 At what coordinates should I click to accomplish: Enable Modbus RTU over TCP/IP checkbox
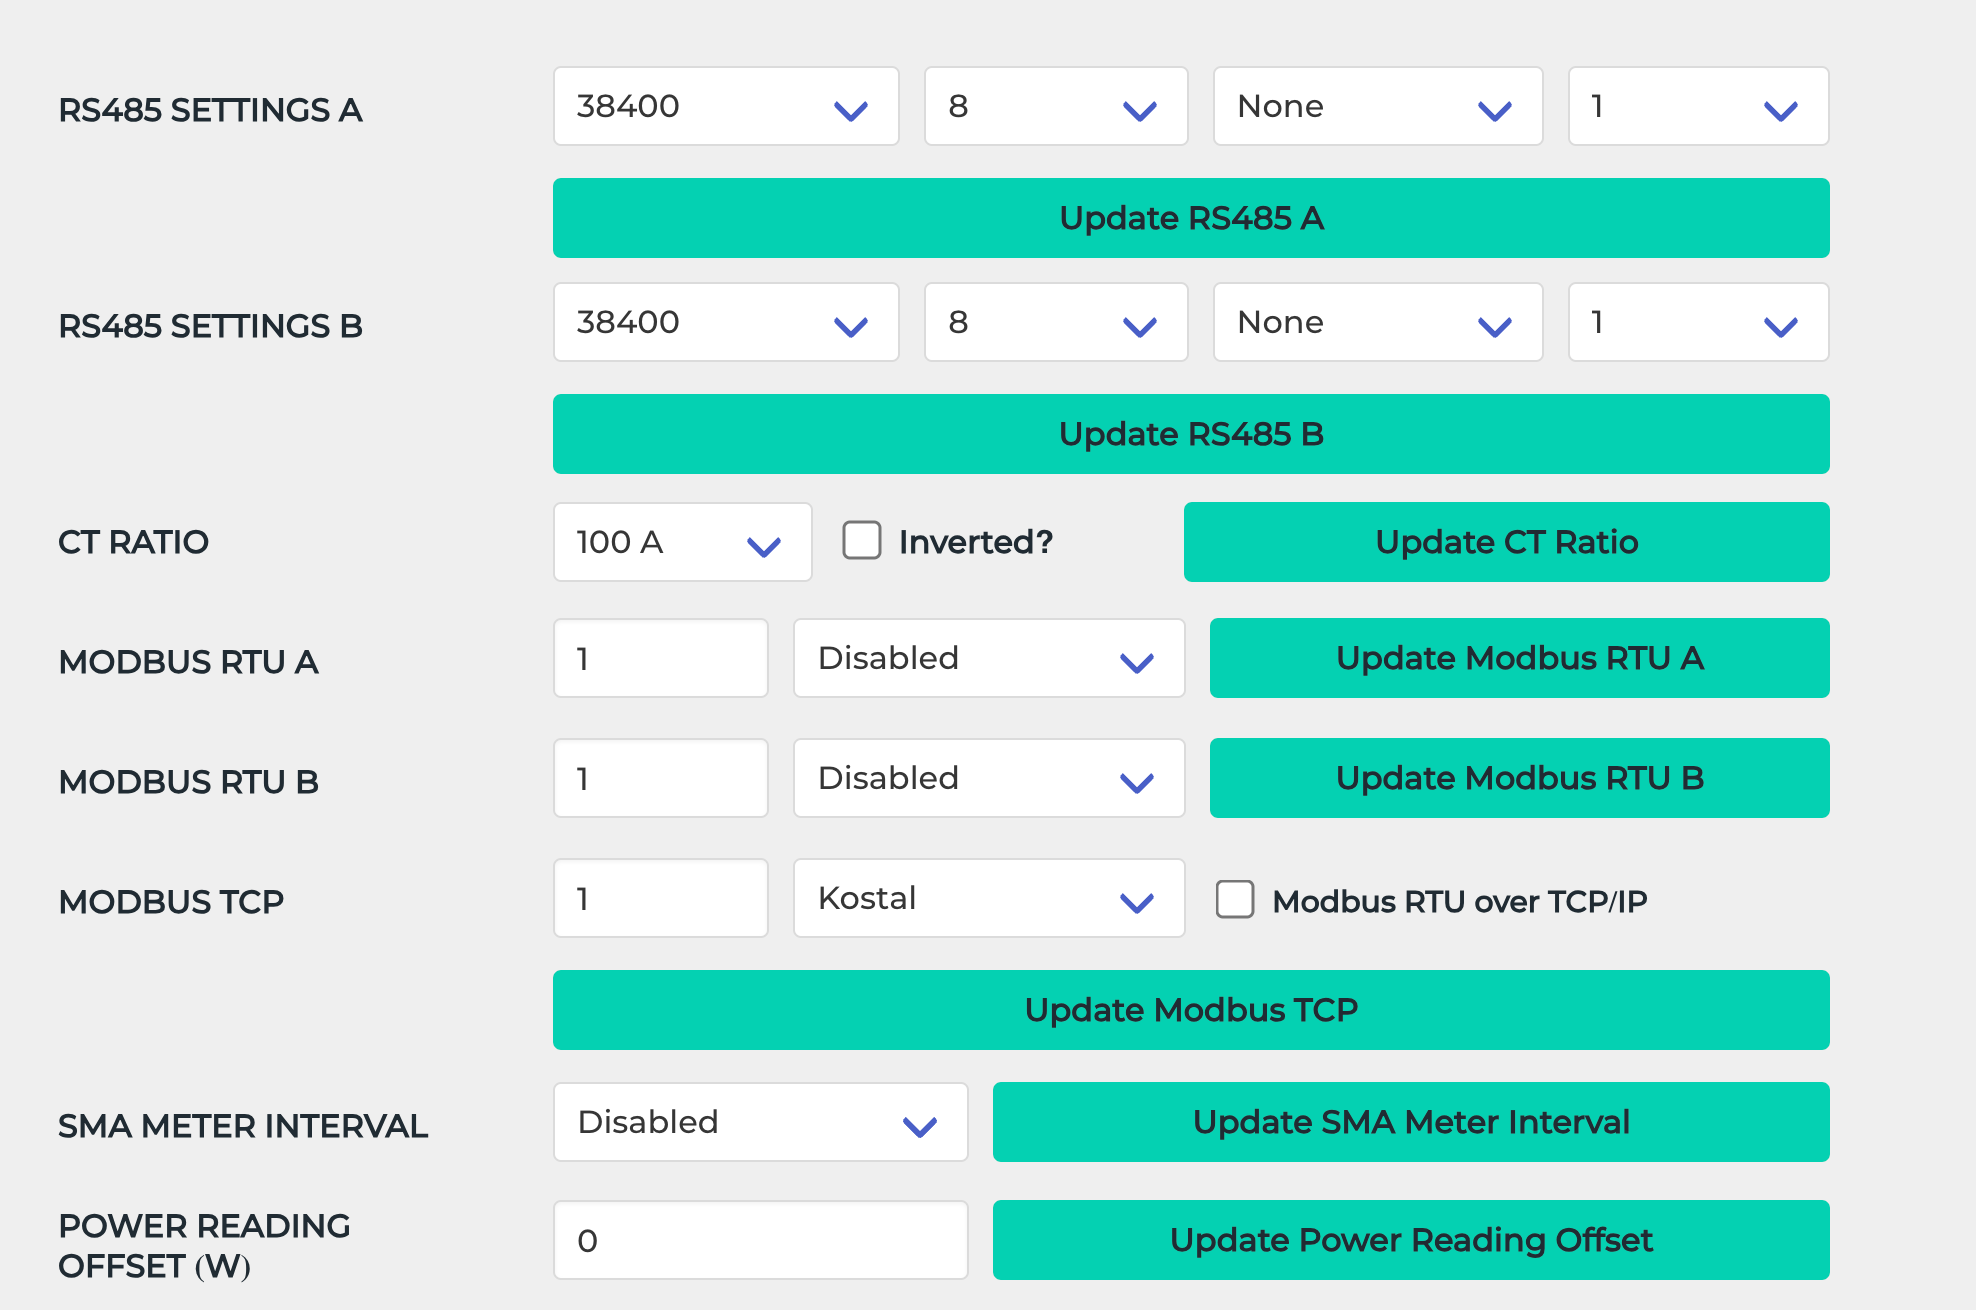1235,900
